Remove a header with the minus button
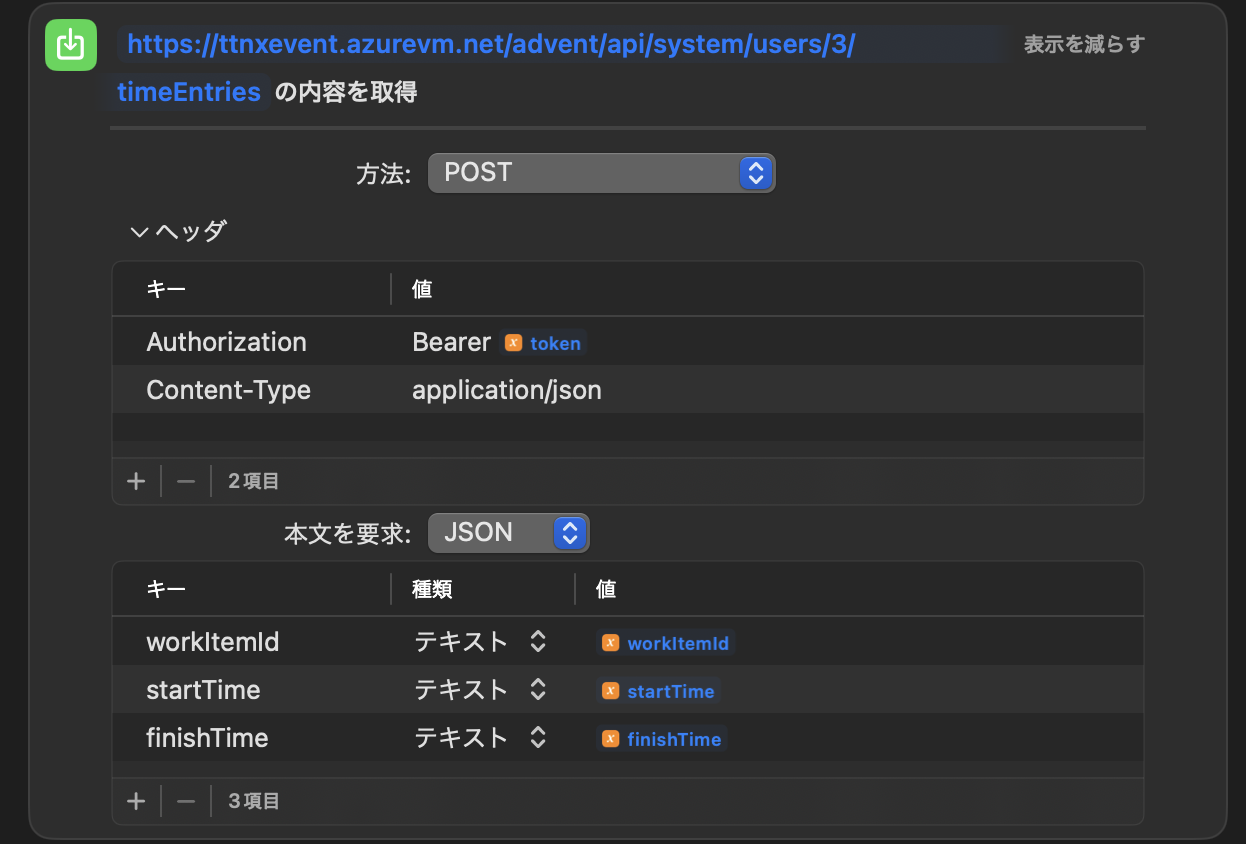 185,480
